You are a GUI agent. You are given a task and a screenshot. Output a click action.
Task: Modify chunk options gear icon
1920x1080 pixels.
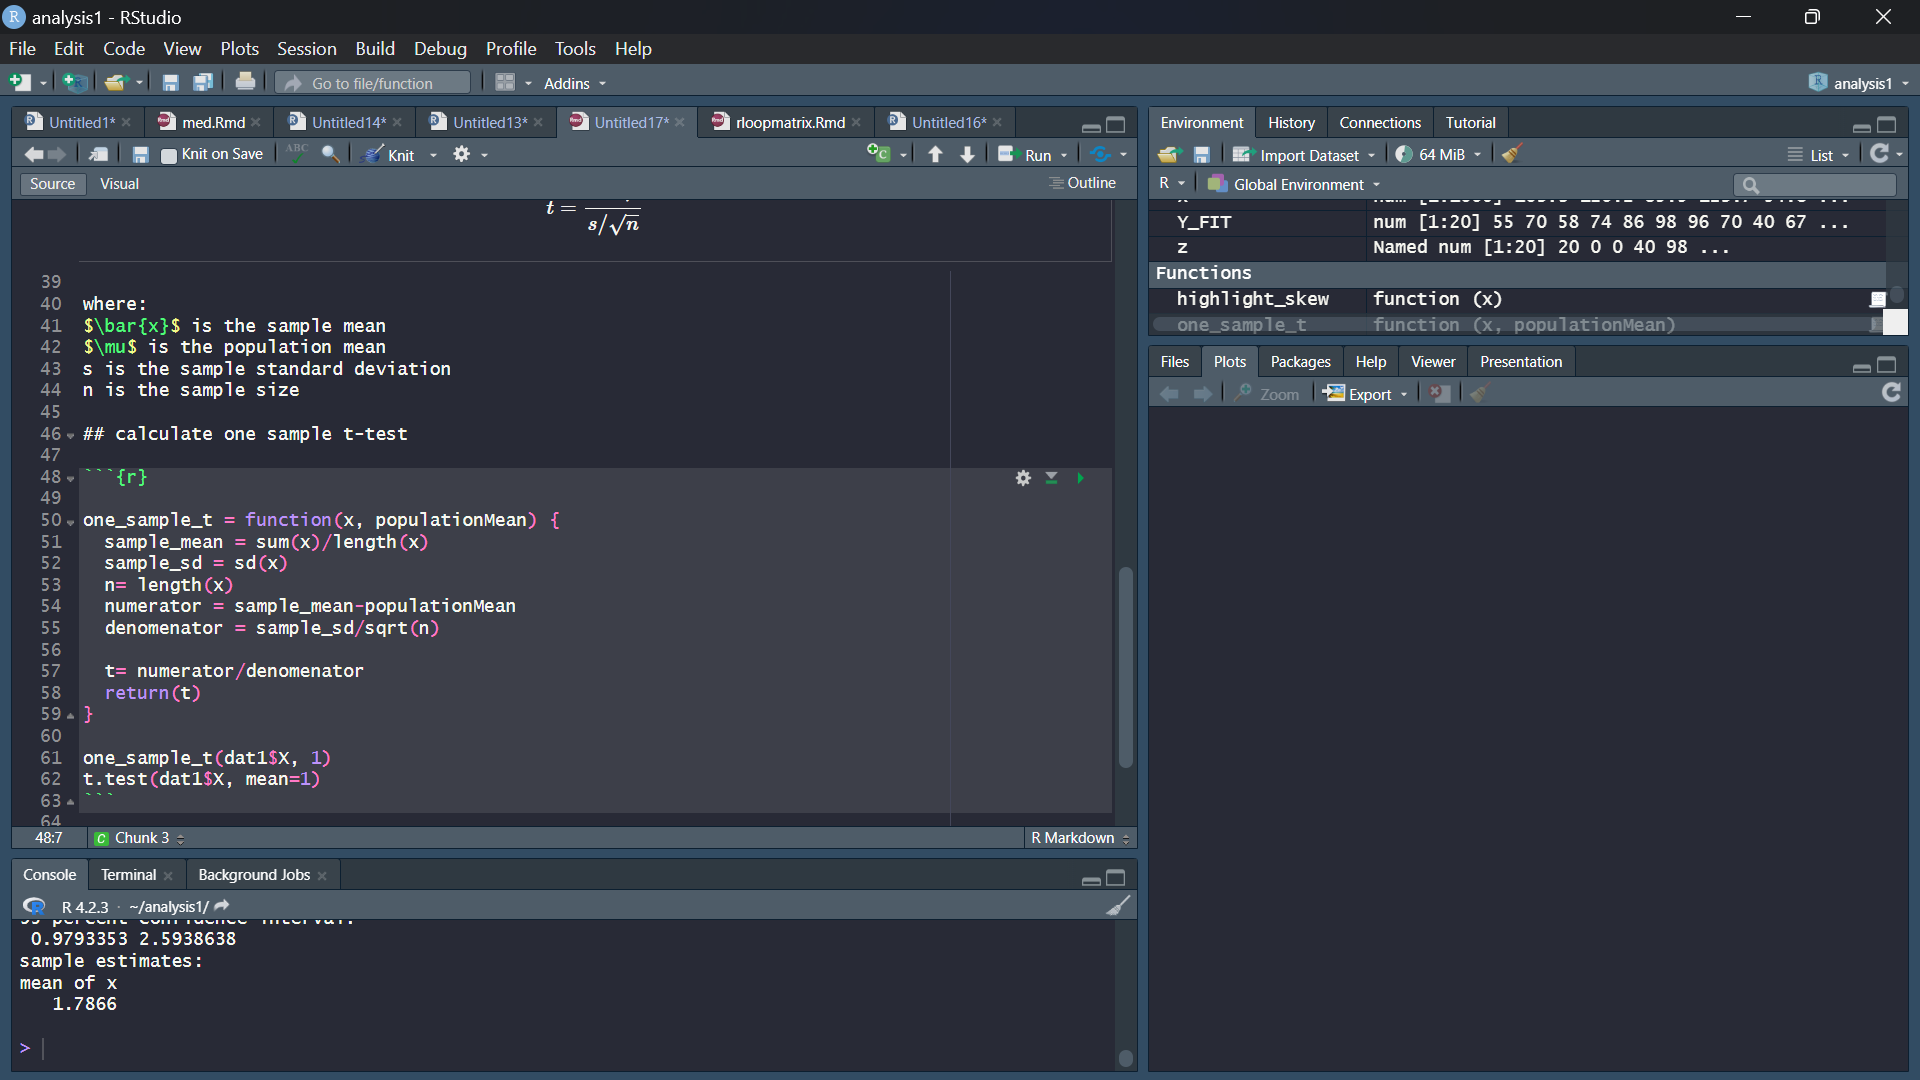(x=1023, y=478)
